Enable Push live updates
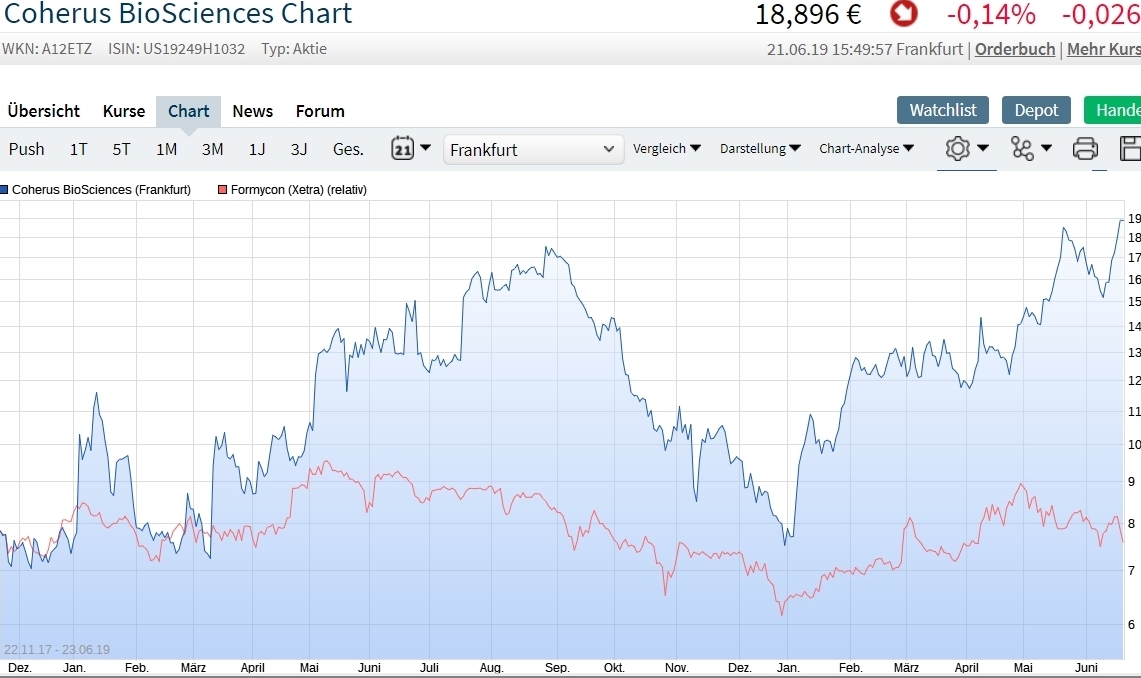The image size is (1141, 678). (x=27, y=149)
